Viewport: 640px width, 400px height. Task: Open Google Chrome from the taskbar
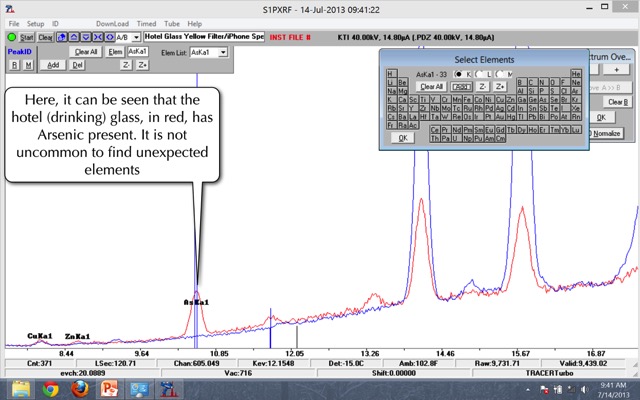(x=51, y=388)
